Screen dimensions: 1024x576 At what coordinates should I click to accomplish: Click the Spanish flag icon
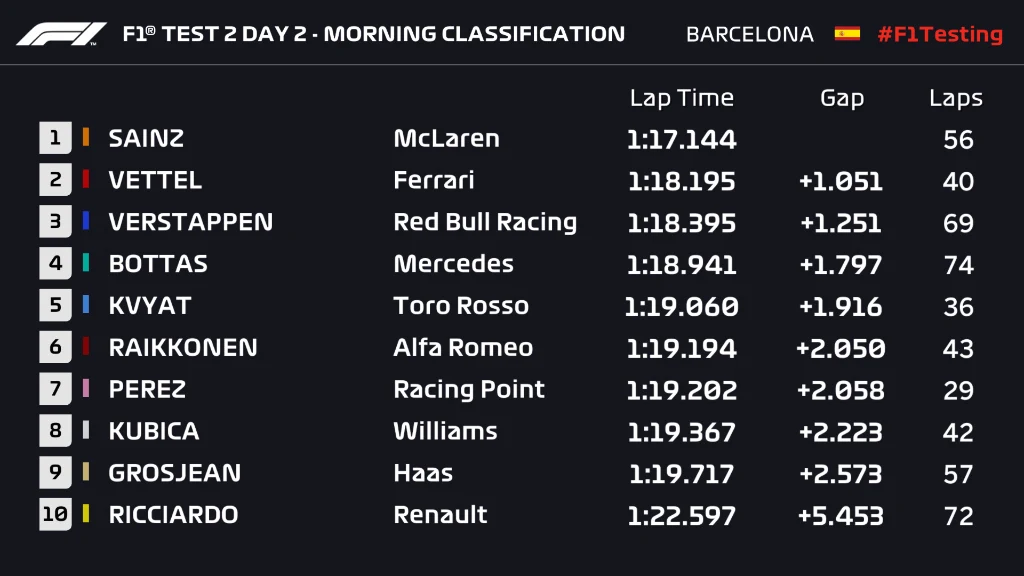[x=847, y=34]
